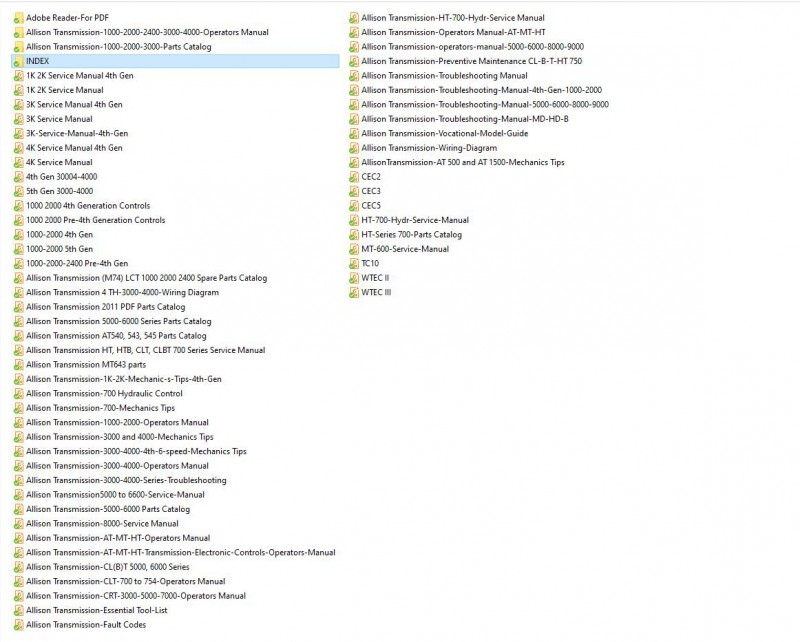Select Allison Transmission-5000-6000 Parts Catalog file
The image size is (800, 642).
tap(108, 509)
